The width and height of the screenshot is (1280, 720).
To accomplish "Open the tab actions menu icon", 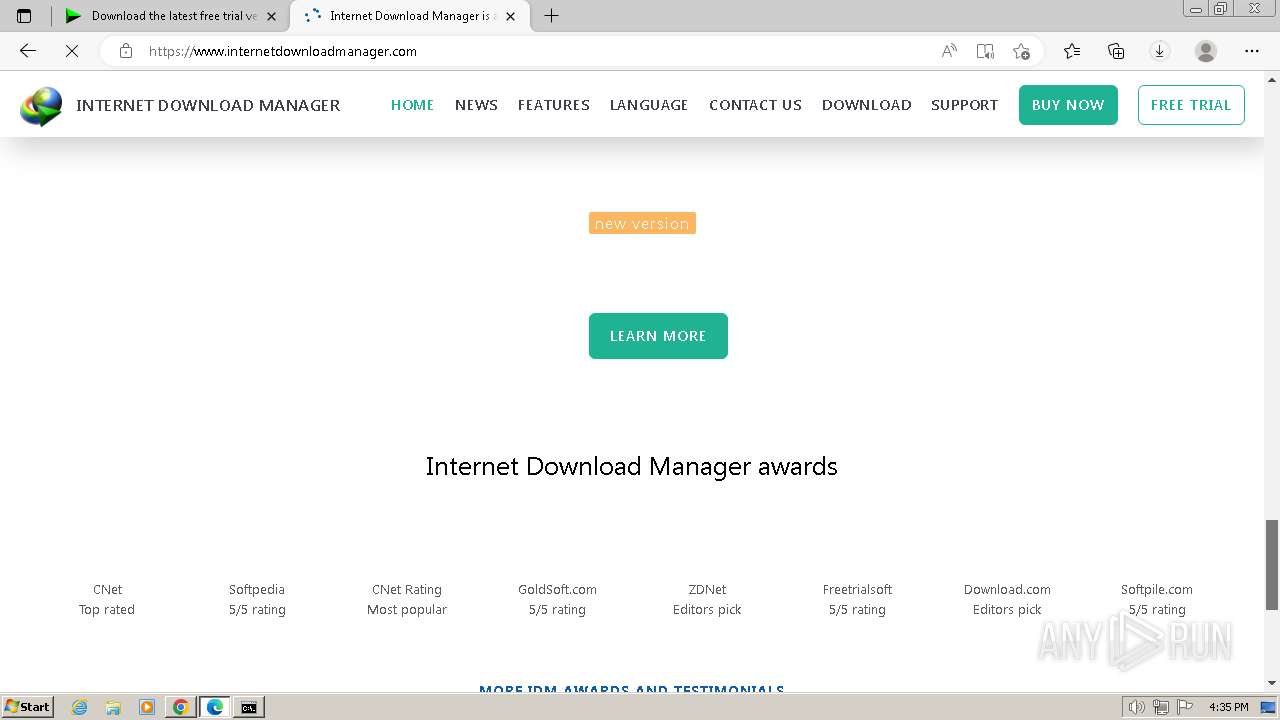I will tap(24, 16).
